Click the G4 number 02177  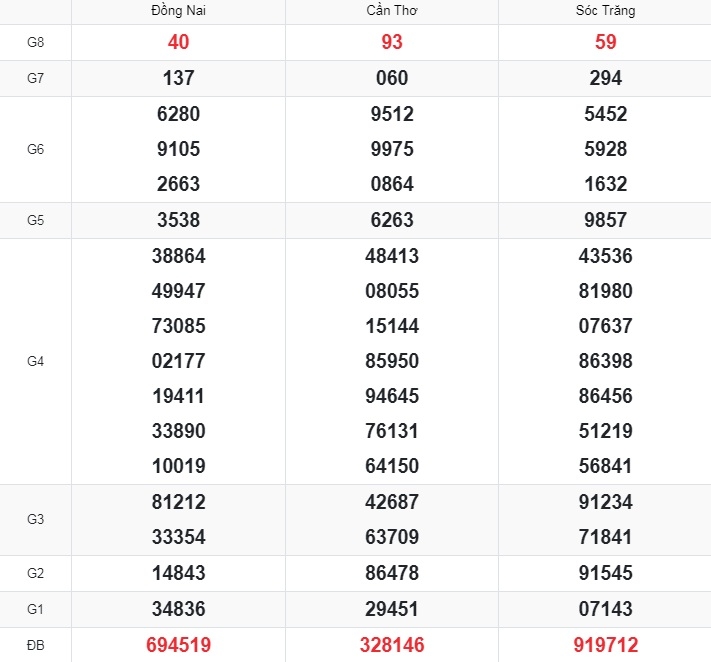point(178,361)
